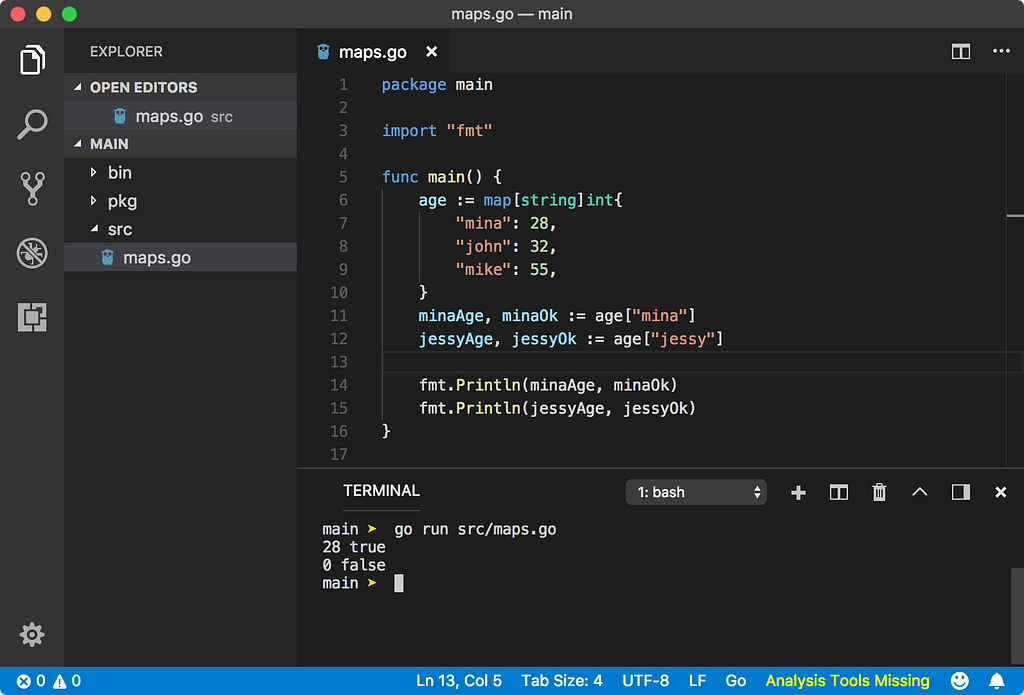Click fmt.Println(jessyAge, jessyOk) line
This screenshot has width=1024, height=695.
[557, 408]
